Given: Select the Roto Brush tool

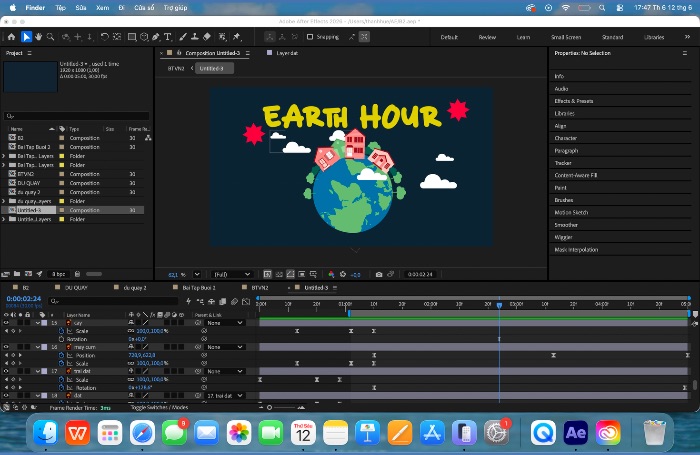Looking at the screenshot, I should [222, 37].
